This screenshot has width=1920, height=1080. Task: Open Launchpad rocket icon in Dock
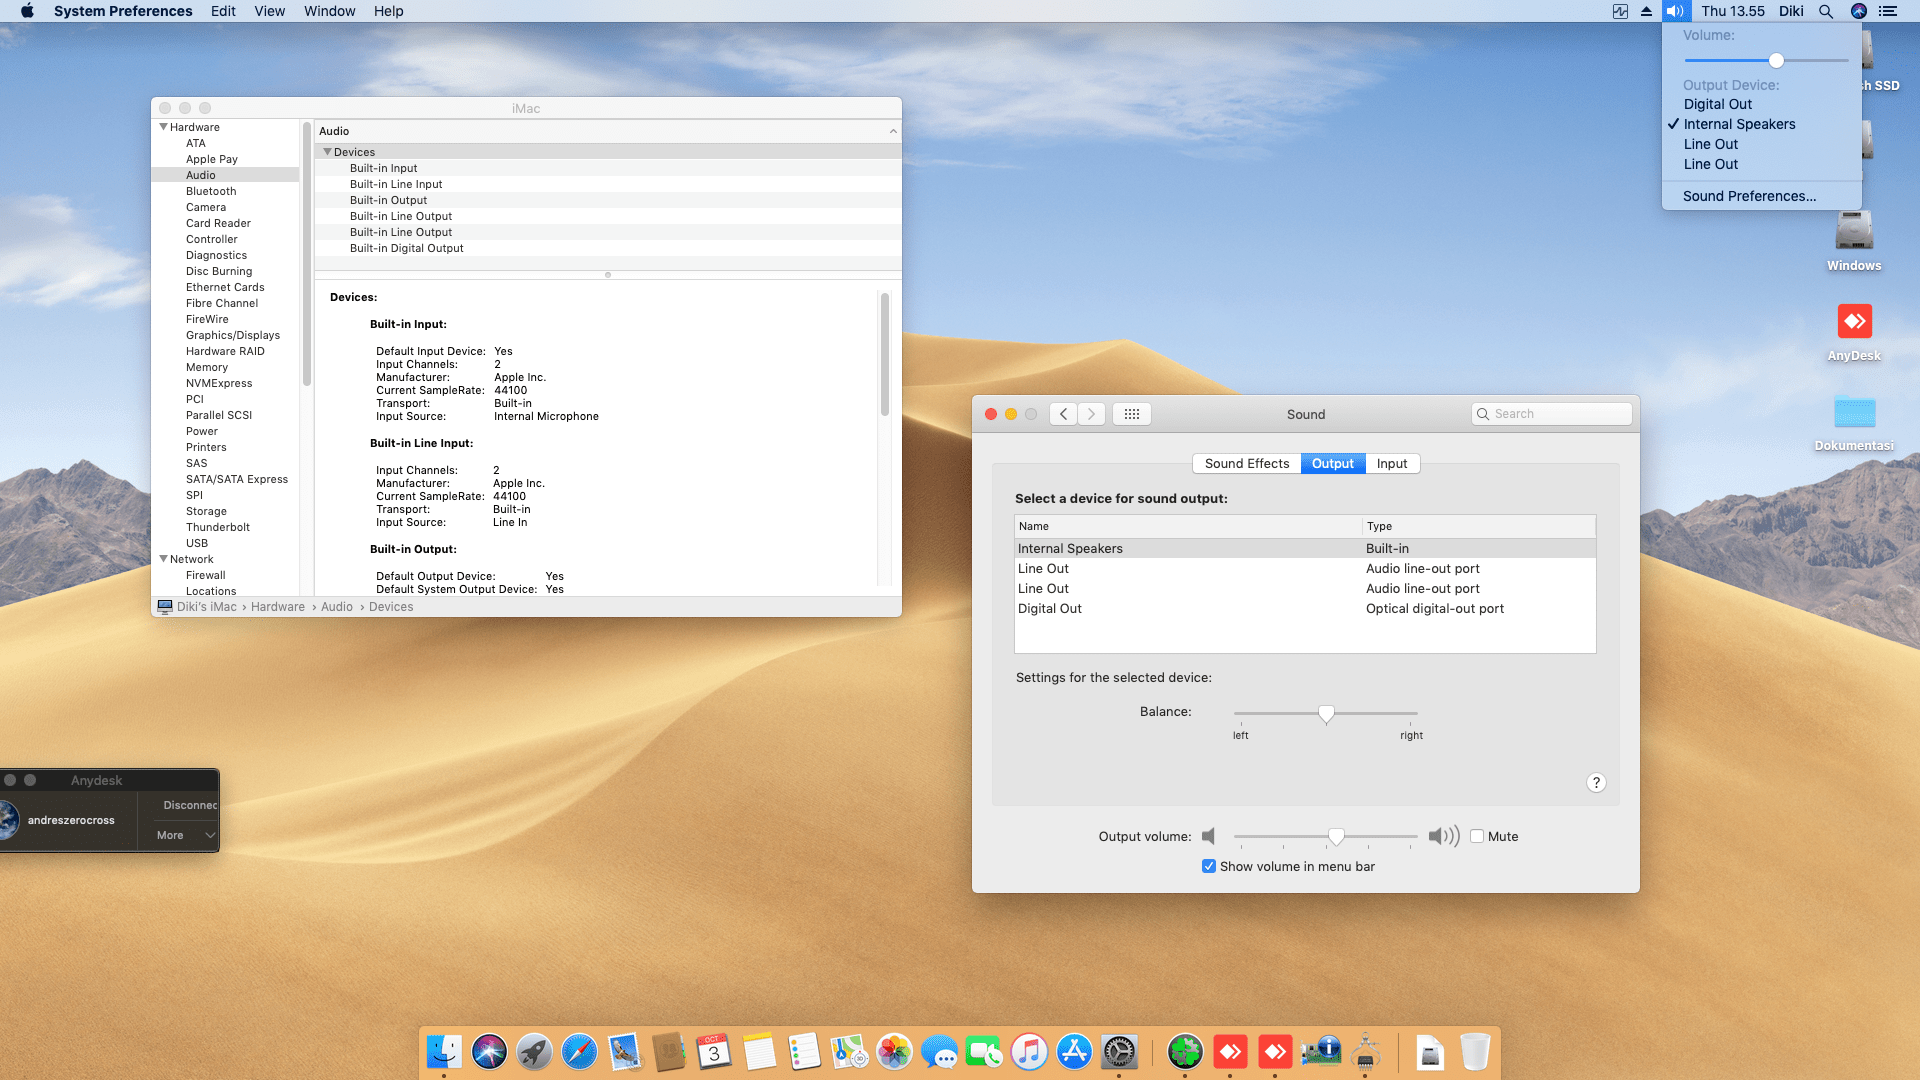[x=534, y=1052]
